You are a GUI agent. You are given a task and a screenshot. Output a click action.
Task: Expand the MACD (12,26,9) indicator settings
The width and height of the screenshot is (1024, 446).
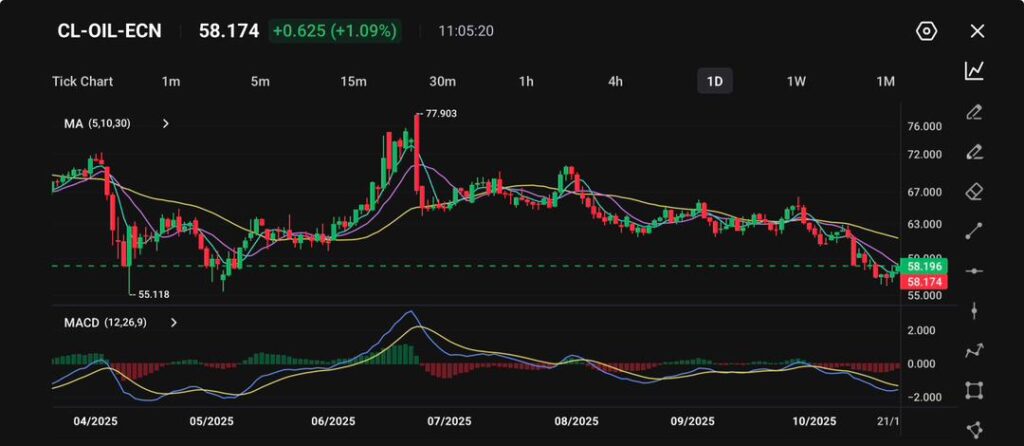point(174,323)
